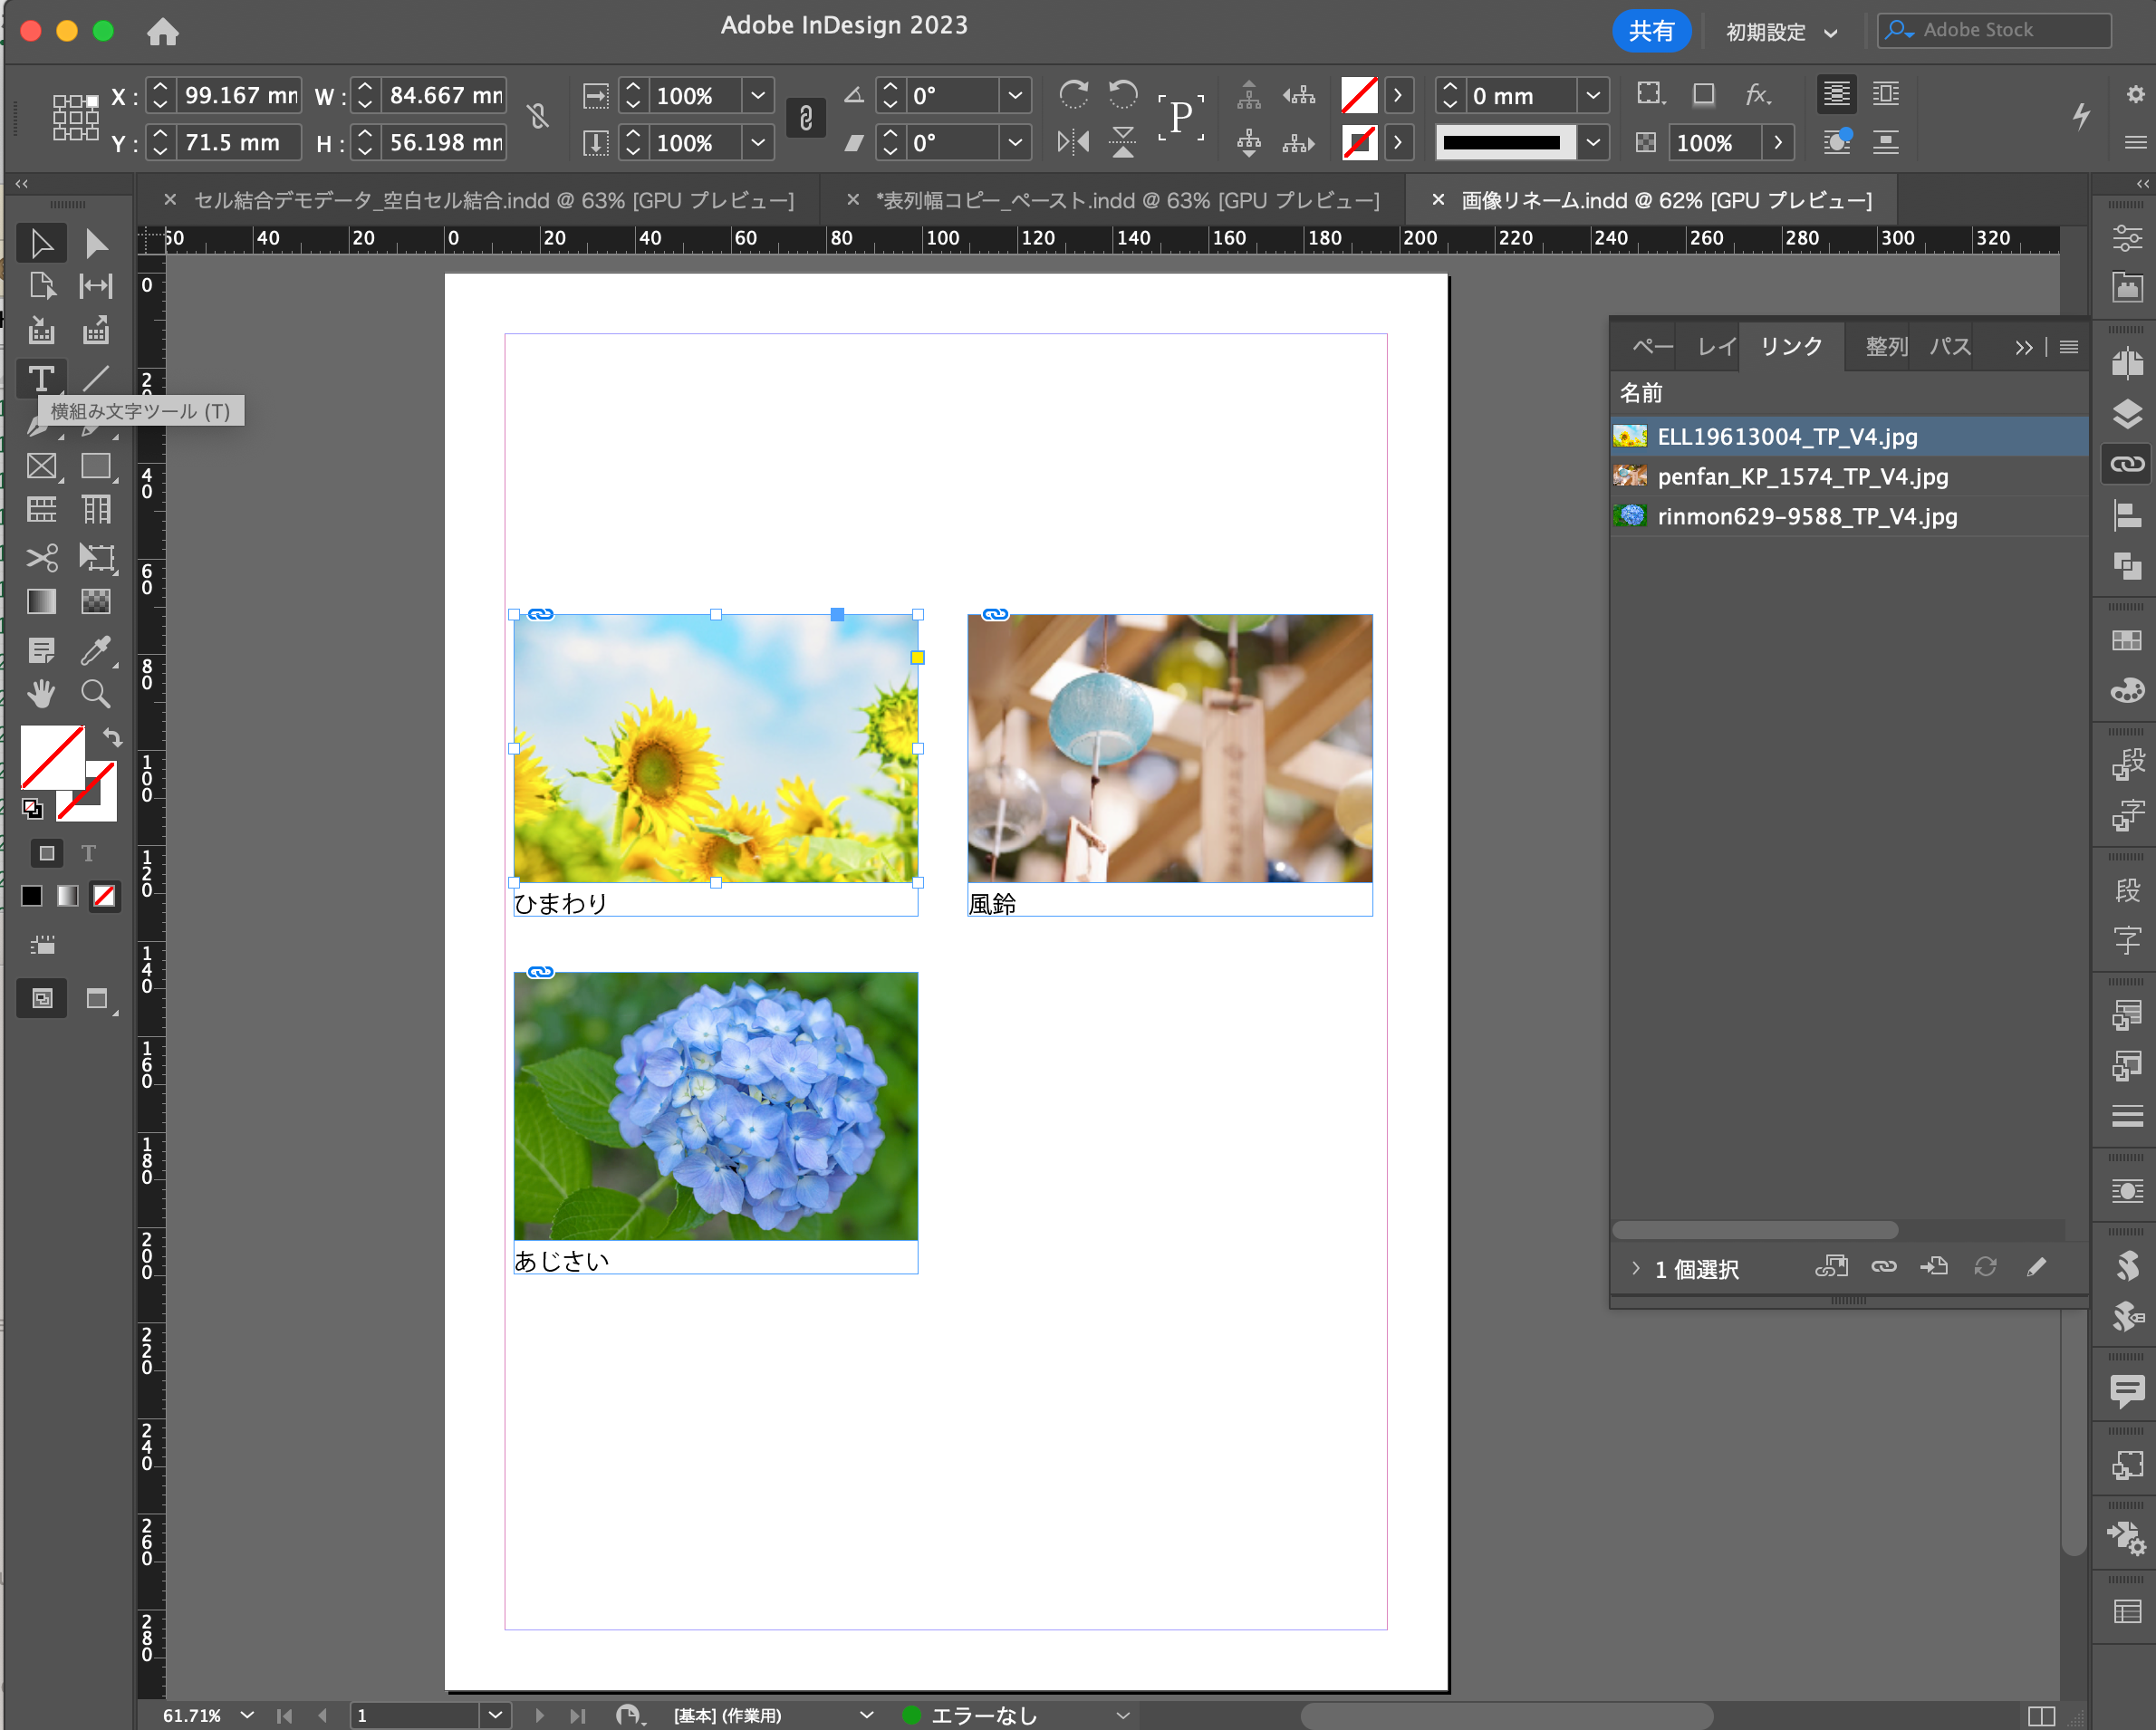This screenshot has height=1730, width=2156.
Task: Select the Direct Selection tool
Action: (96, 243)
